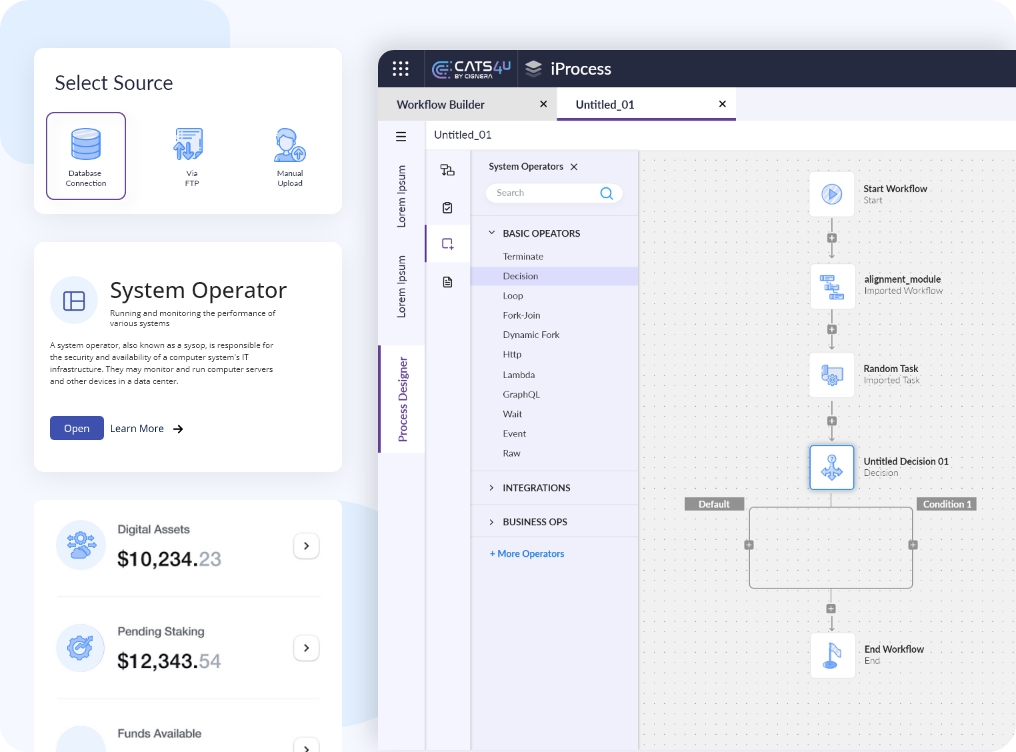Click the Condition 1 branch label
This screenshot has height=752, width=1016.
click(947, 504)
